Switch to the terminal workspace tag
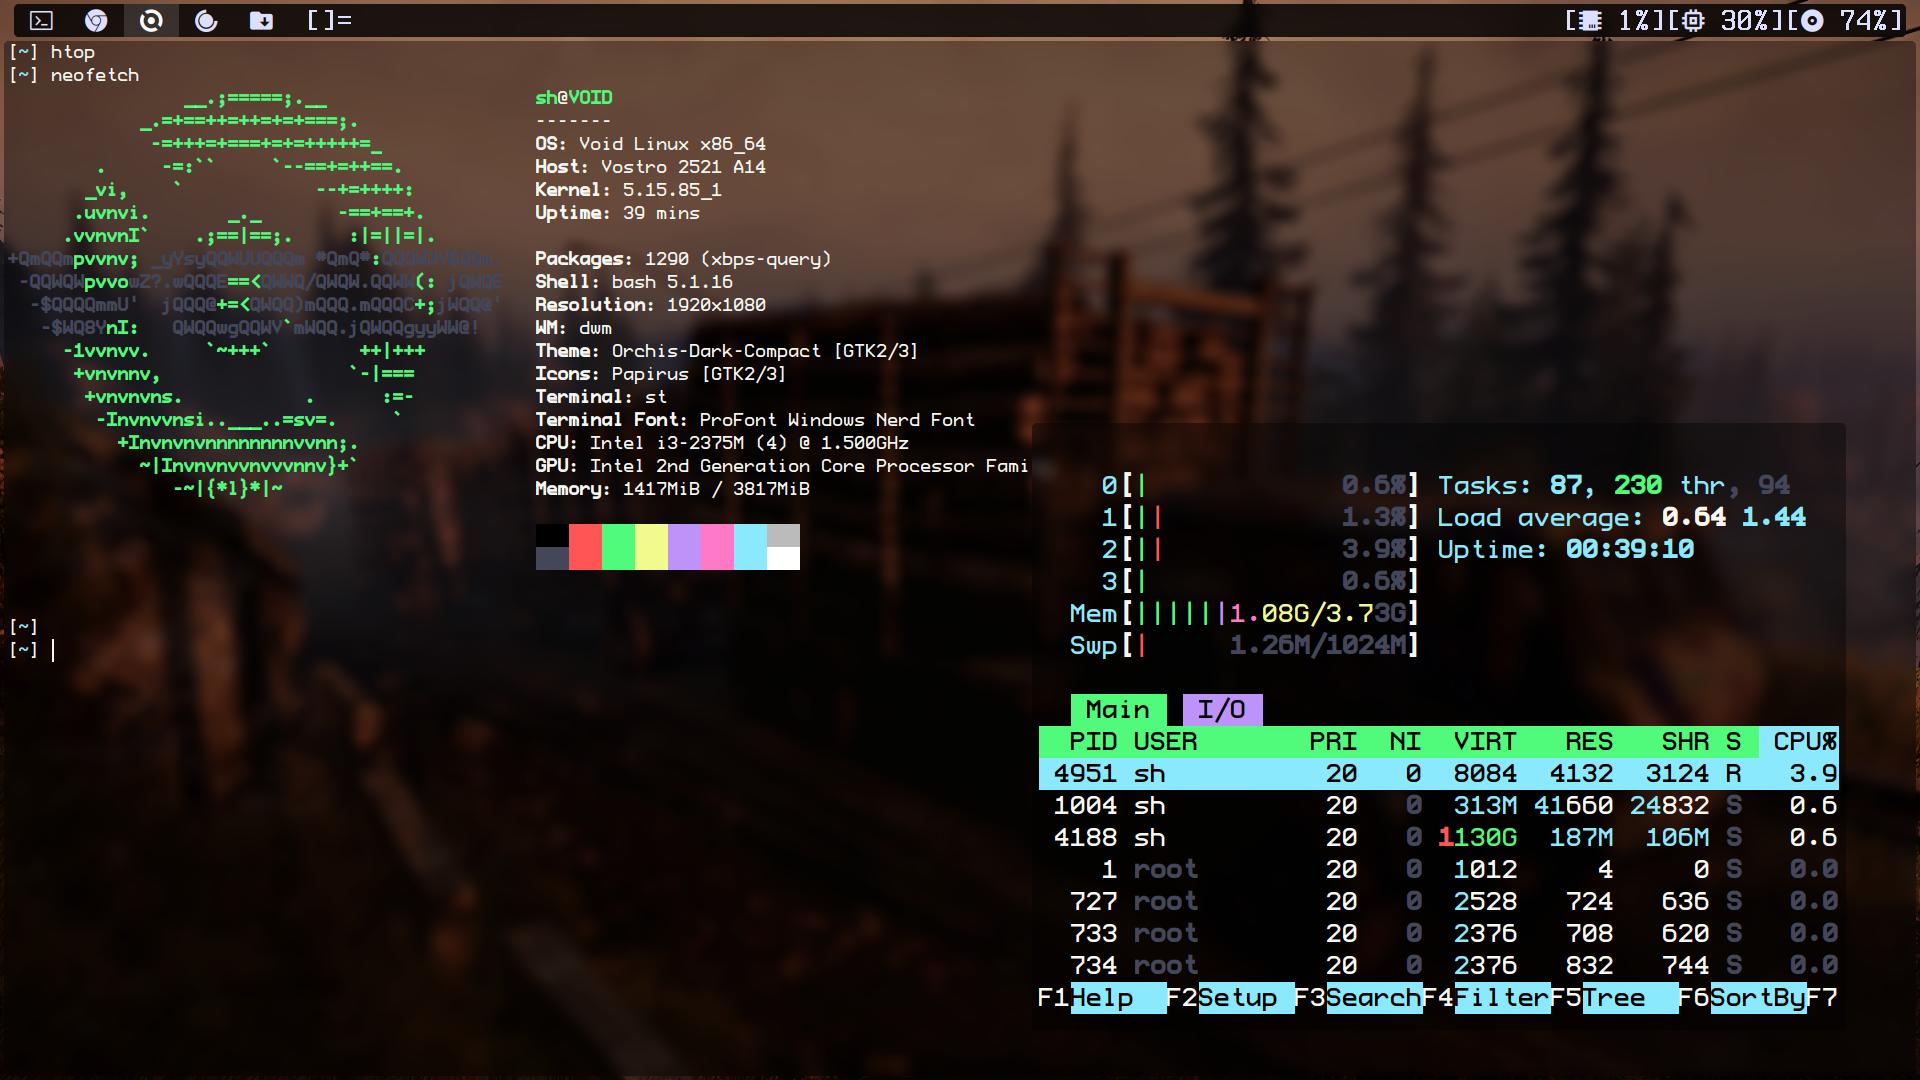Screen dimensions: 1920x1080 [x=41, y=20]
